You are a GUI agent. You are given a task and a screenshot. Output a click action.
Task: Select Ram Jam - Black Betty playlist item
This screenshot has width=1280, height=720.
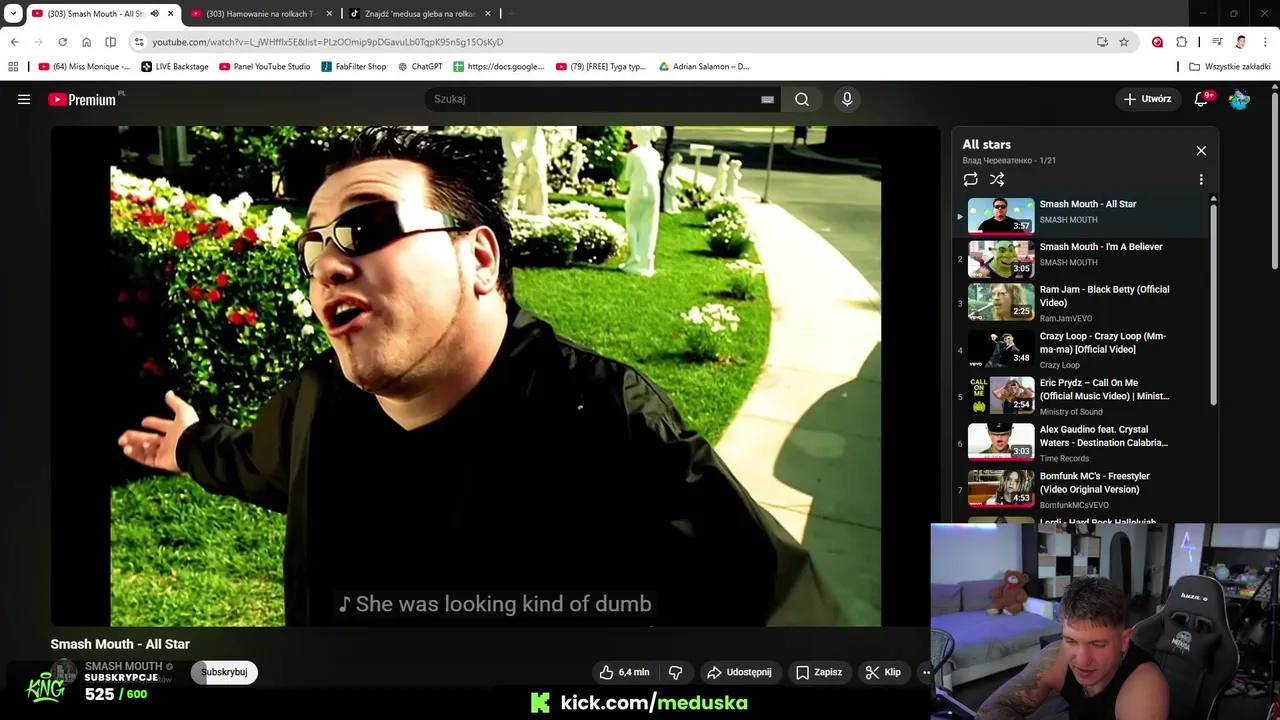pos(1082,303)
